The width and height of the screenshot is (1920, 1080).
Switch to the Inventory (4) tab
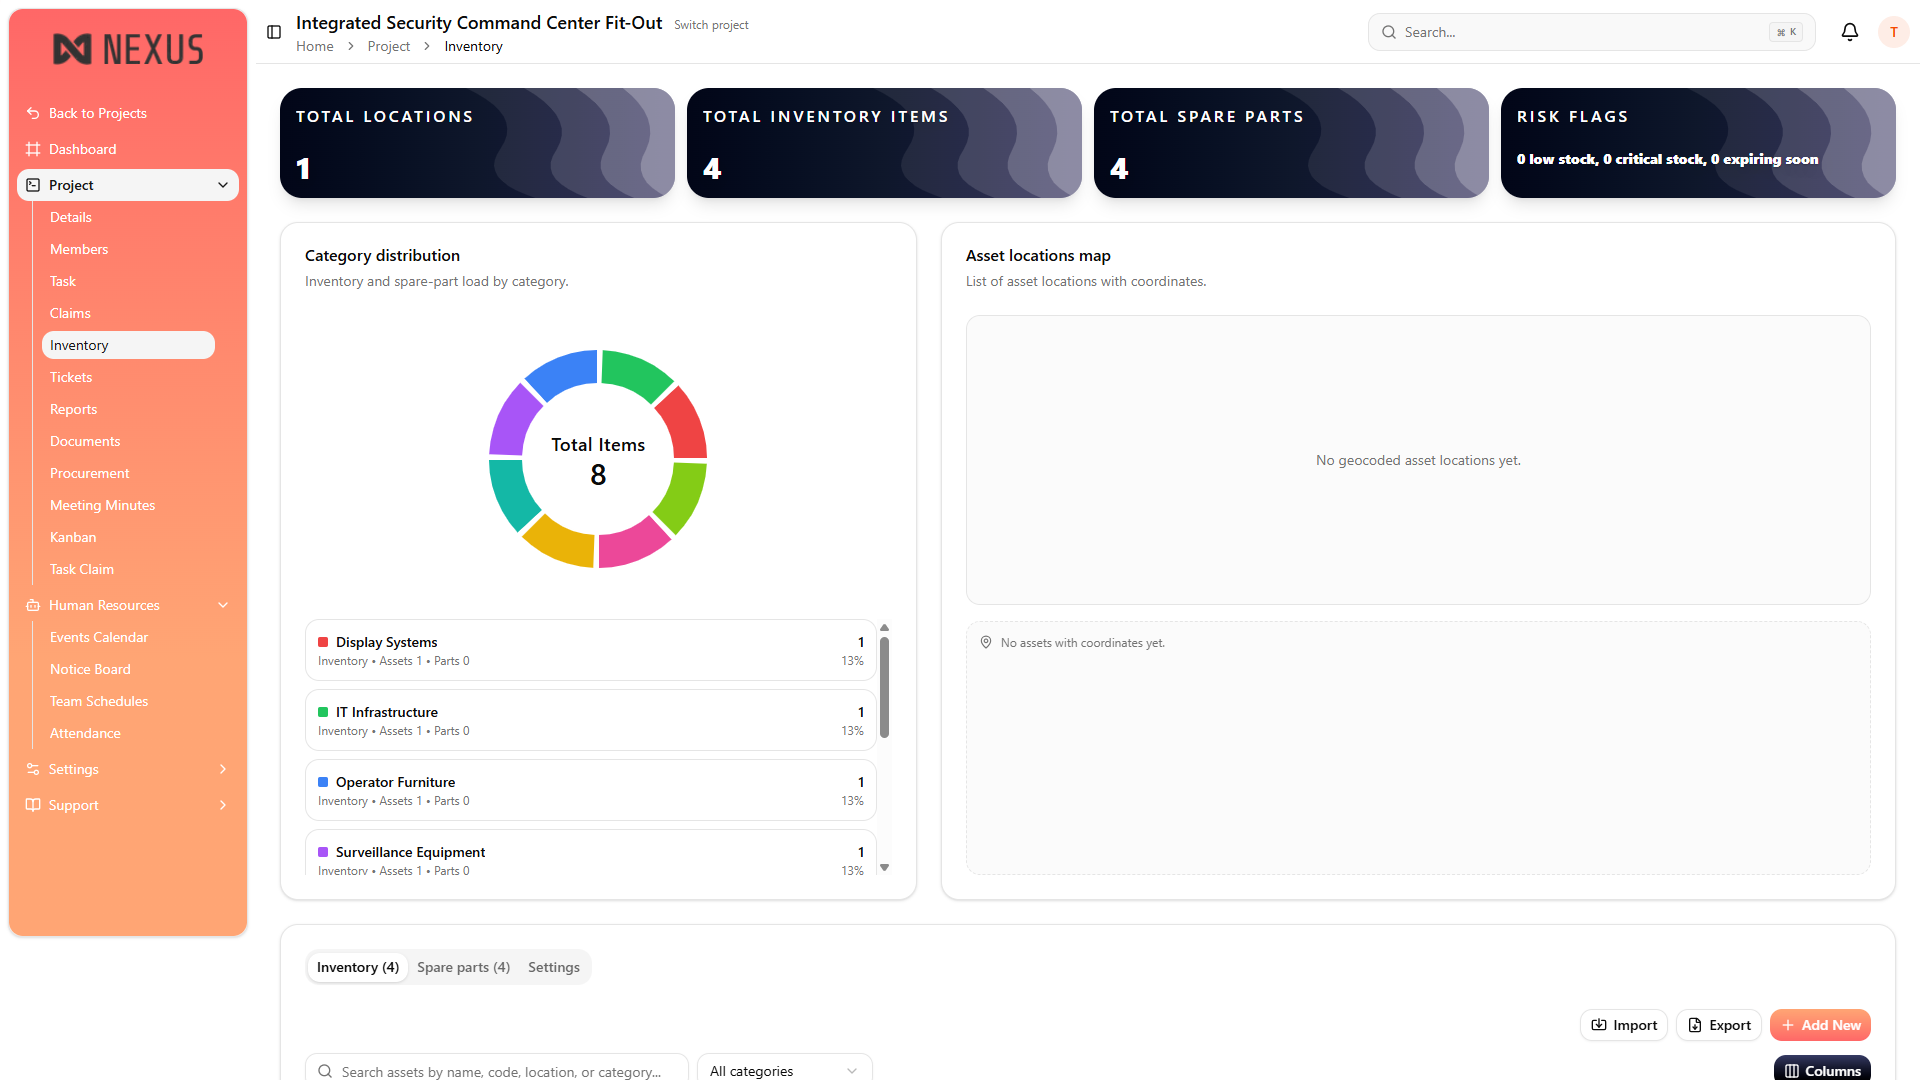coord(358,967)
